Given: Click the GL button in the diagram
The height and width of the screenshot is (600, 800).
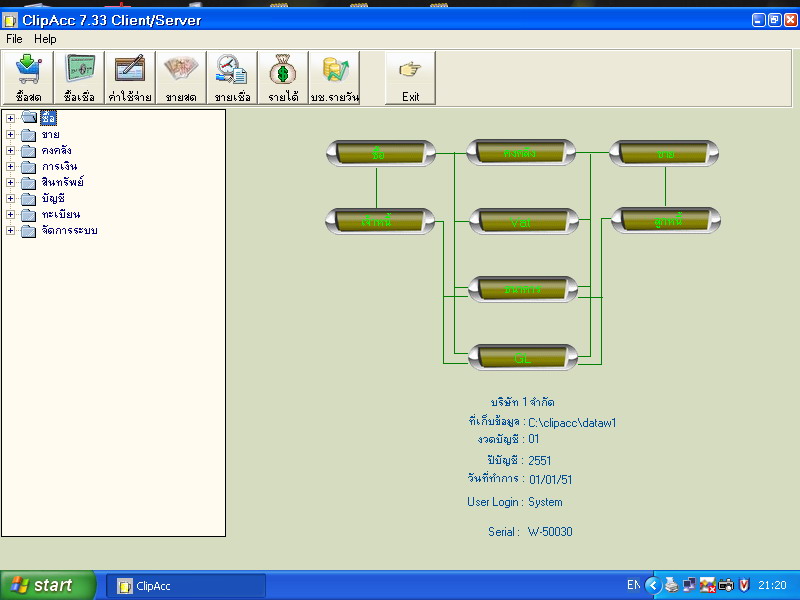Looking at the screenshot, I should [x=523, y=357].
